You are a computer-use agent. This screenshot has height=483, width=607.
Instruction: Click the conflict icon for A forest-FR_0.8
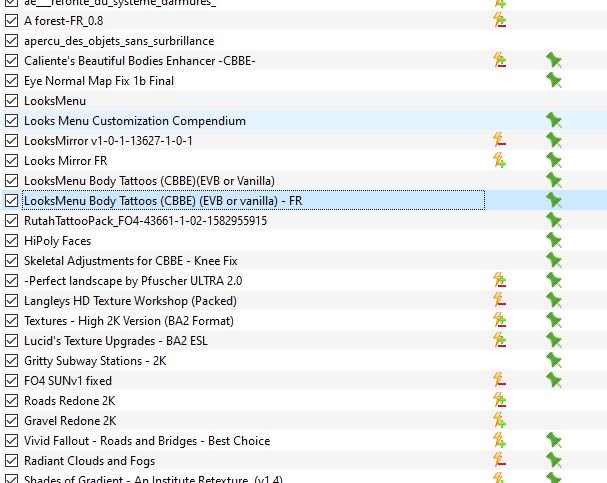pyautogui.click(x=499, y=21)
